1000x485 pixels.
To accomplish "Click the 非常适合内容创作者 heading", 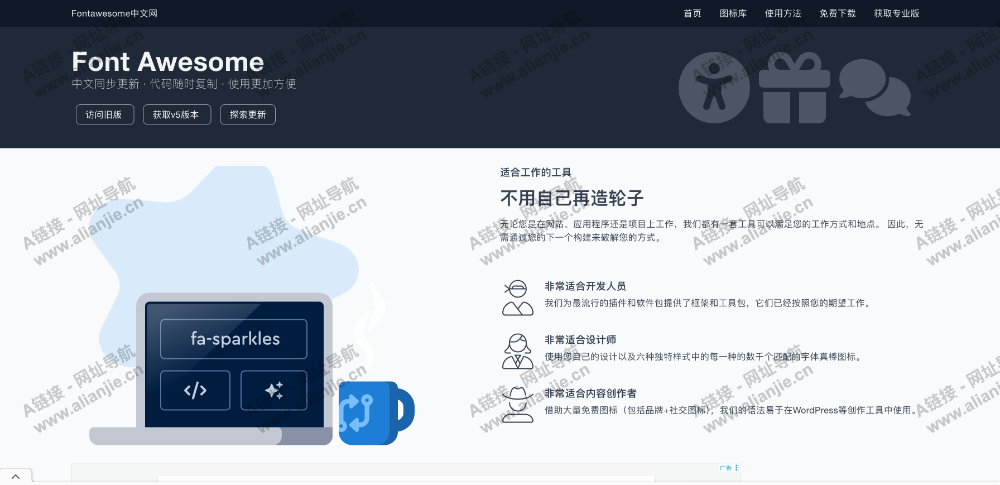I will pyautogui.click(x=590, y=394).
